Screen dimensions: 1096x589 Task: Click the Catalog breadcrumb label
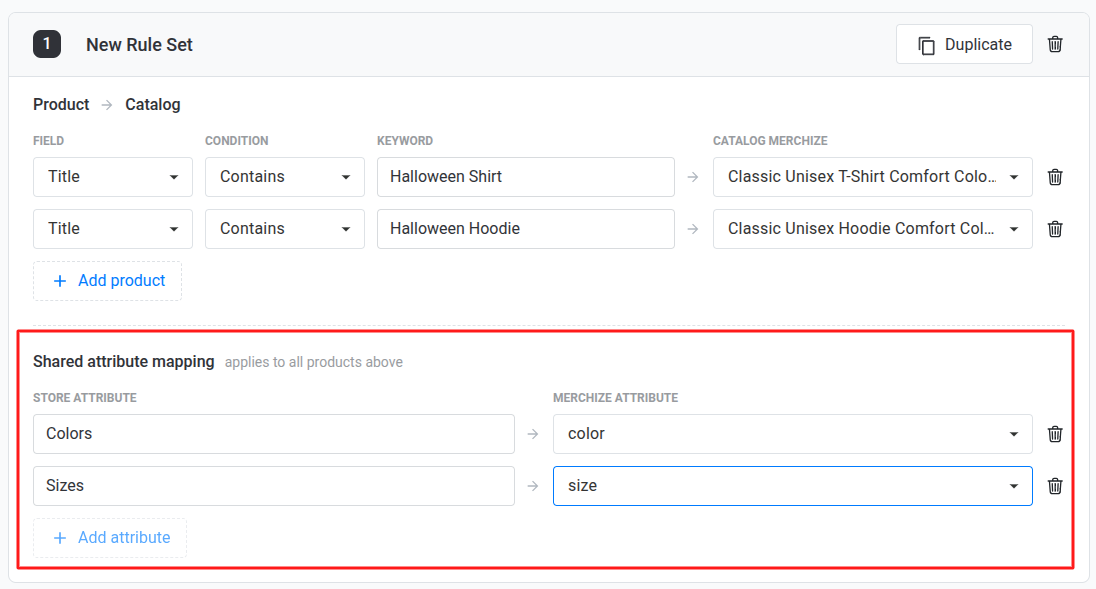[x=152, y=104]
